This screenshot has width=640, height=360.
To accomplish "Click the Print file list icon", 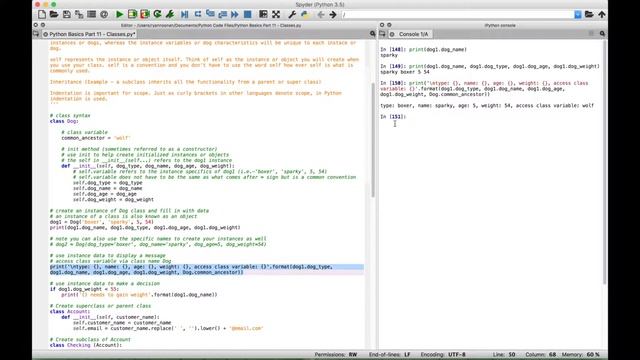I will pos(91,14).
